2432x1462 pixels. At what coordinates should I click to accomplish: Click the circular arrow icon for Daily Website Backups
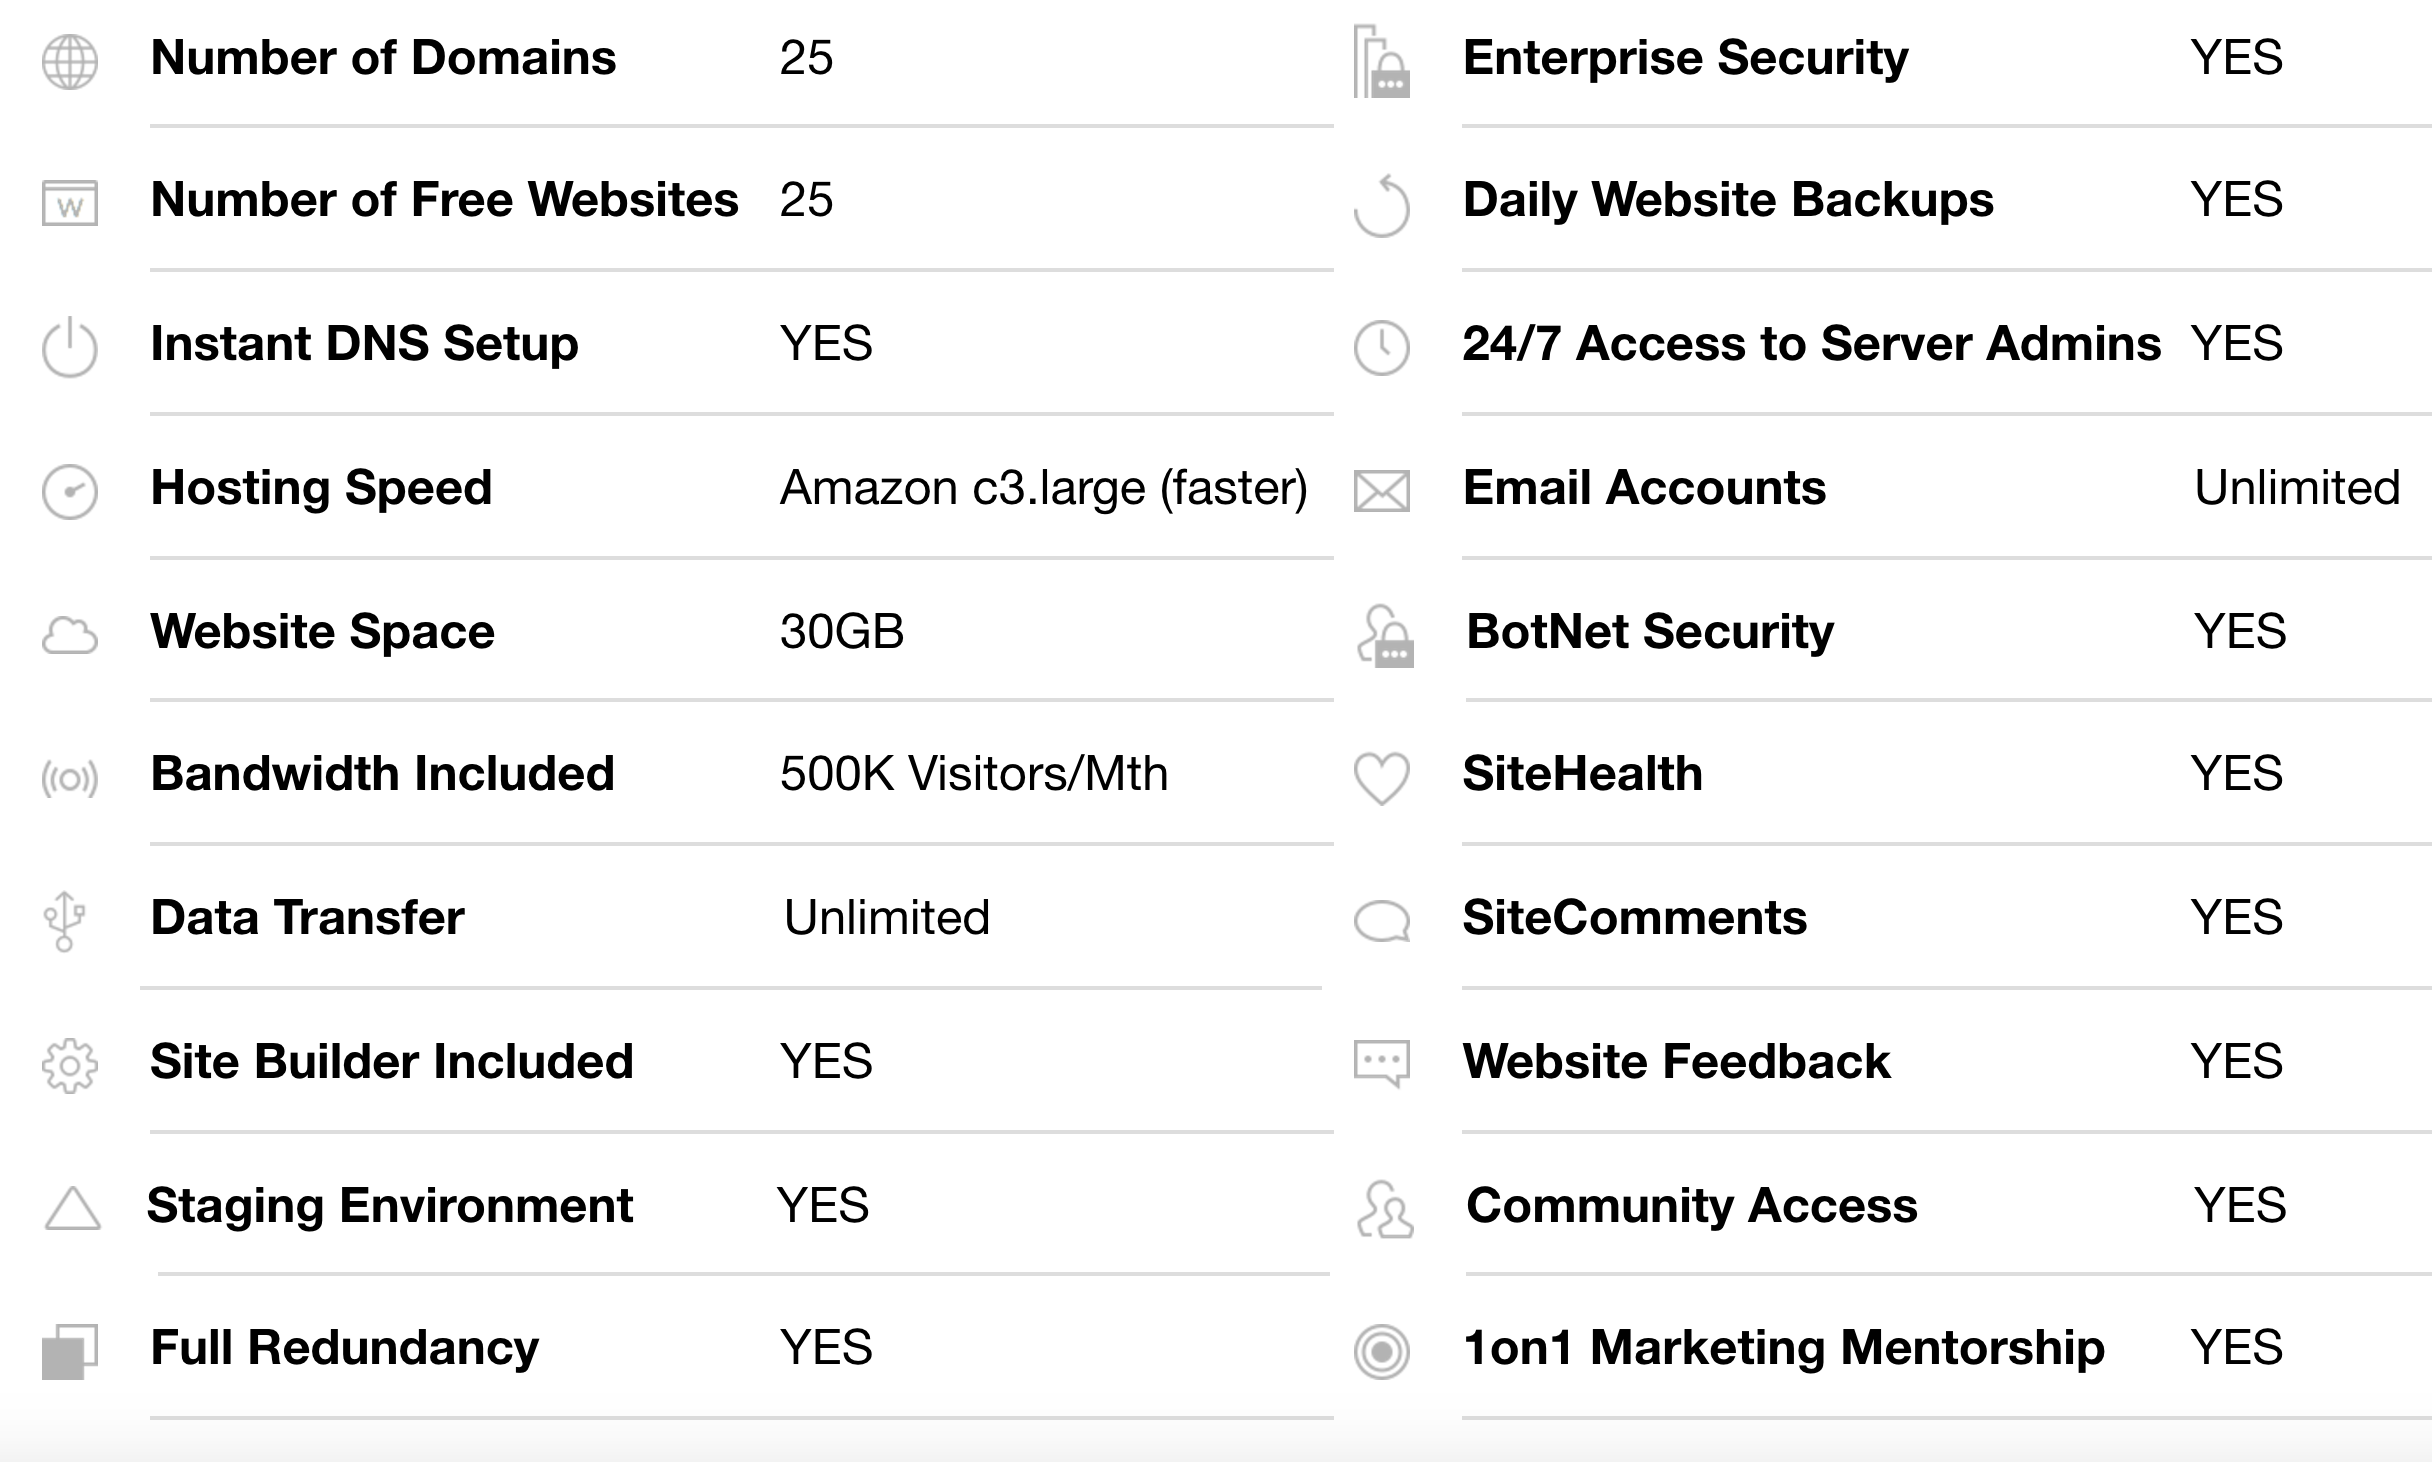(x=1382, y=206)
